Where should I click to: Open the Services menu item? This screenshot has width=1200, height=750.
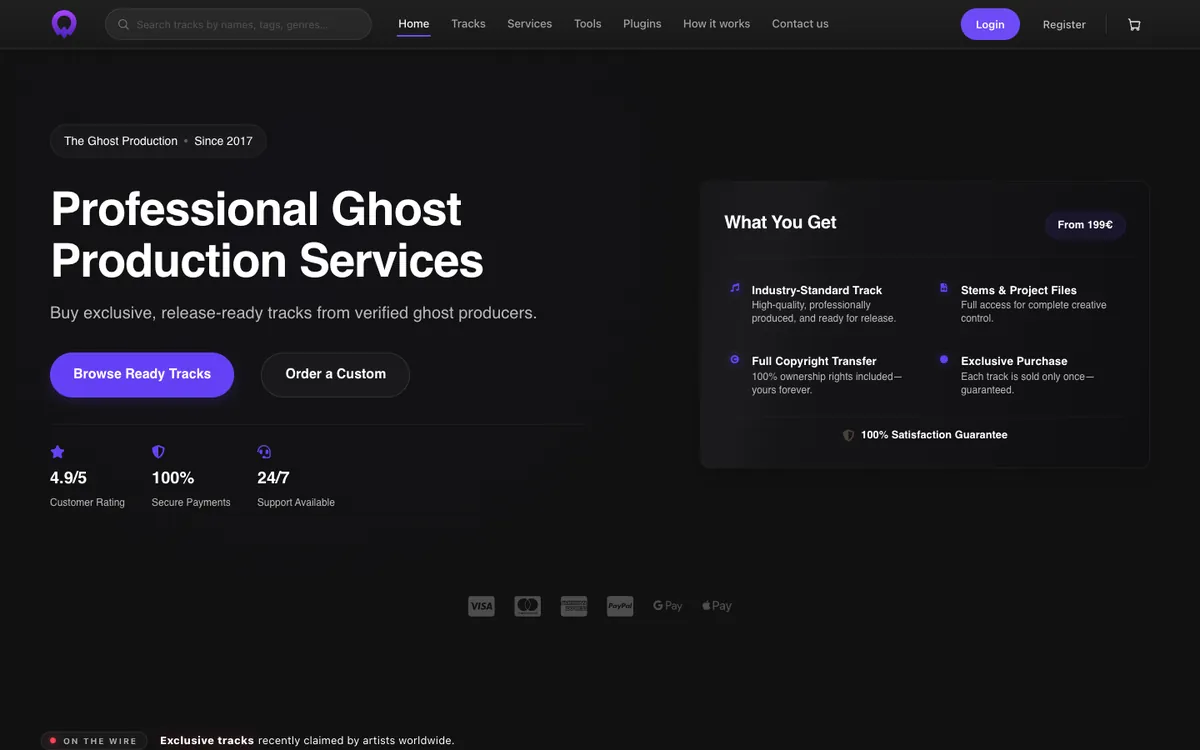click(x=530, y=24)
